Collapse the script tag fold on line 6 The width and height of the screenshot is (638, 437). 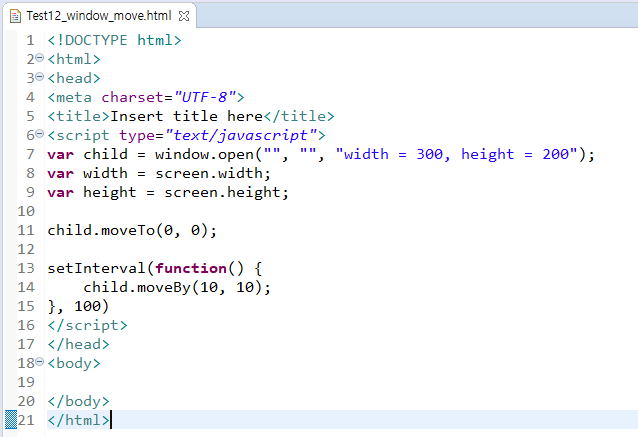coord(39,133)
